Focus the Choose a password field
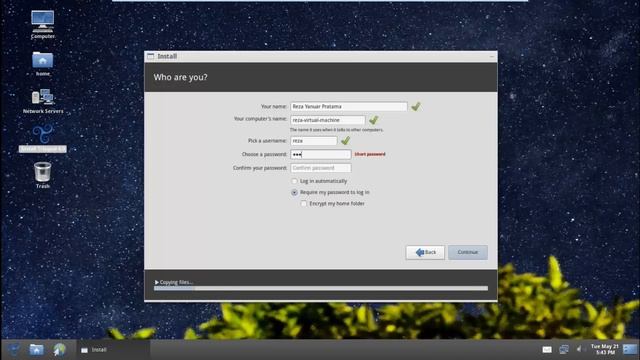The image size is (640, 360). 320,154
